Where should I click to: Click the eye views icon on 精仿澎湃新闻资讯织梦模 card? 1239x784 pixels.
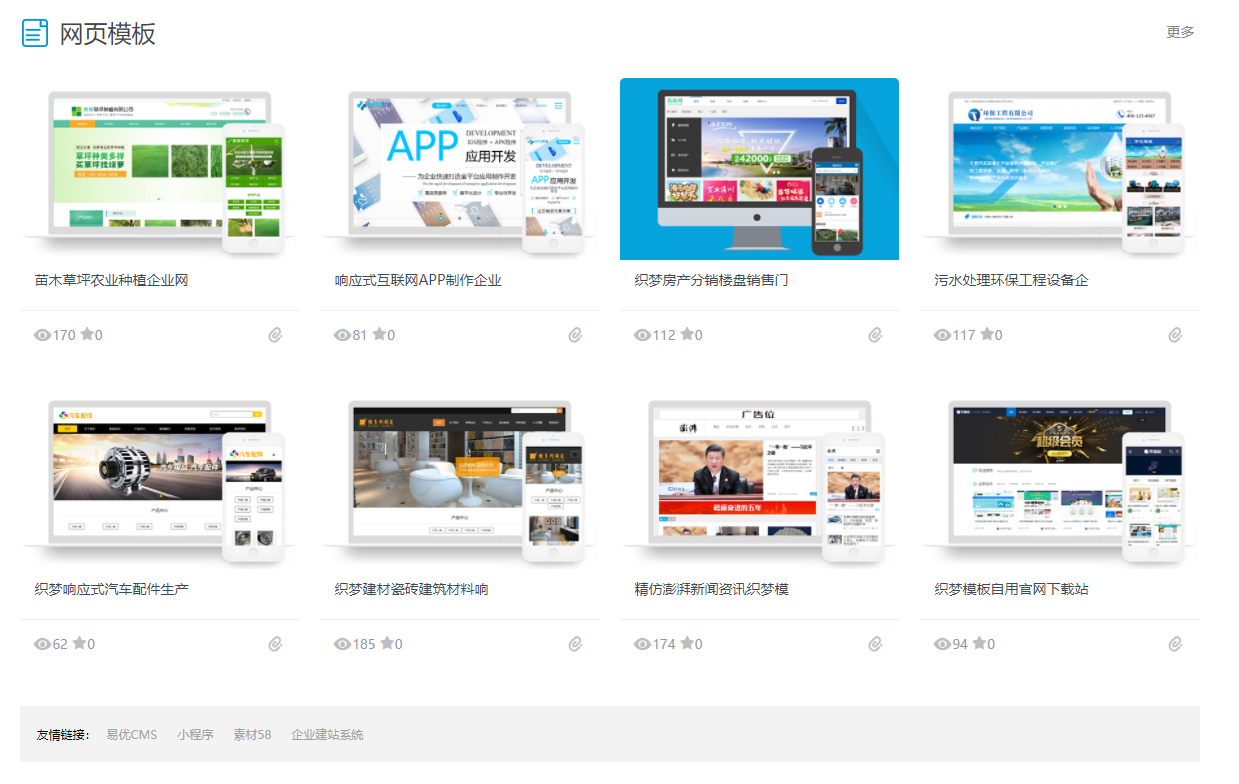[642, 644]
